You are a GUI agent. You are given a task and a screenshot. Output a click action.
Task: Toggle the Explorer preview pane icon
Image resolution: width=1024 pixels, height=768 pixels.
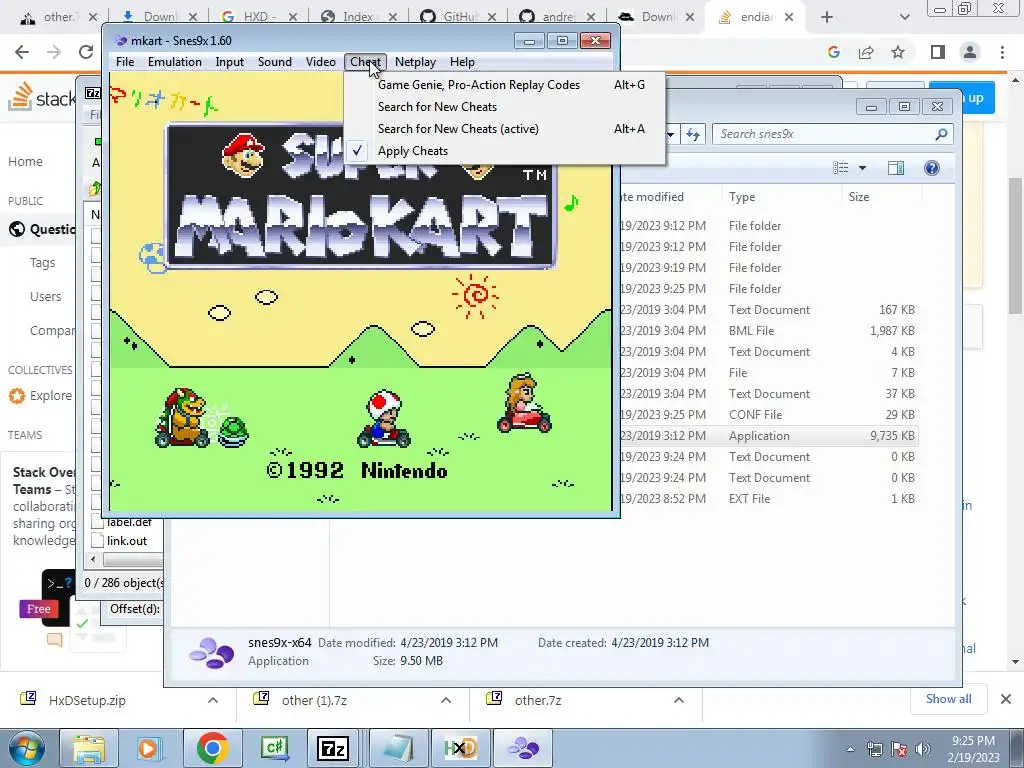896,168
